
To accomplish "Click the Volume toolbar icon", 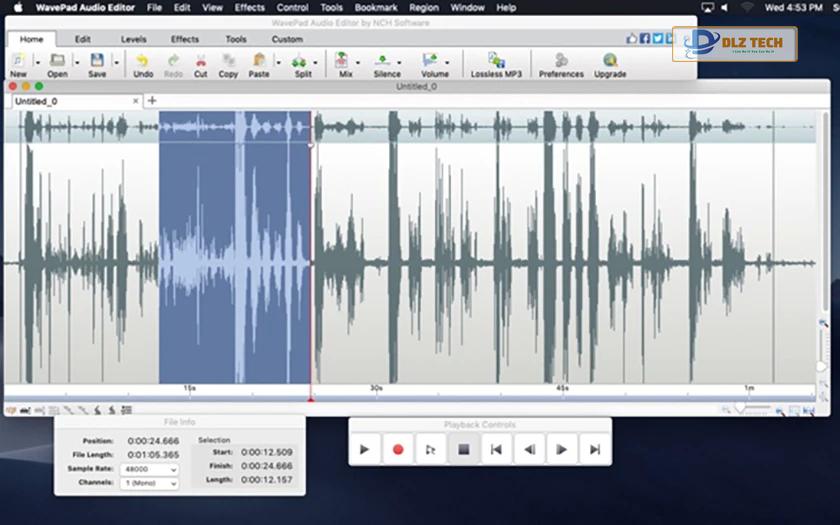I will pos(430,60).
